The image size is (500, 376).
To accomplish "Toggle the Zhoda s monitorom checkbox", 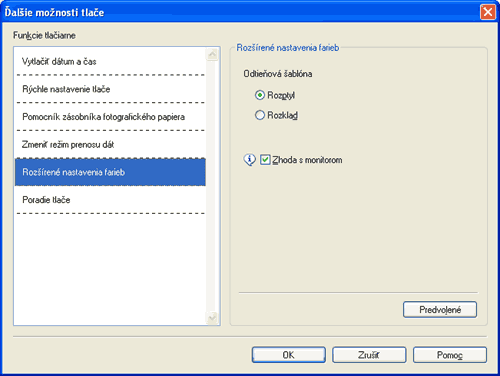I will click(x=265, y=160).
